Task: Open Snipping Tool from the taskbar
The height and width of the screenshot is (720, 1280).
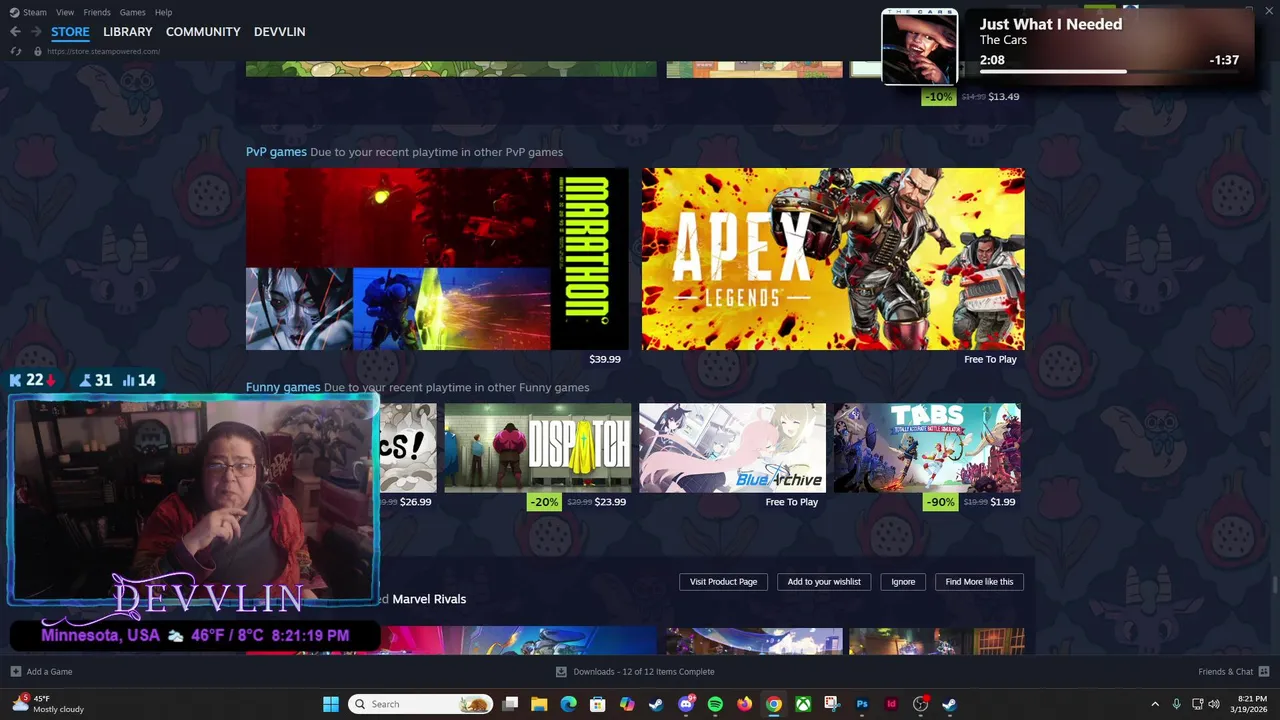Action: (x=832, y=704)
